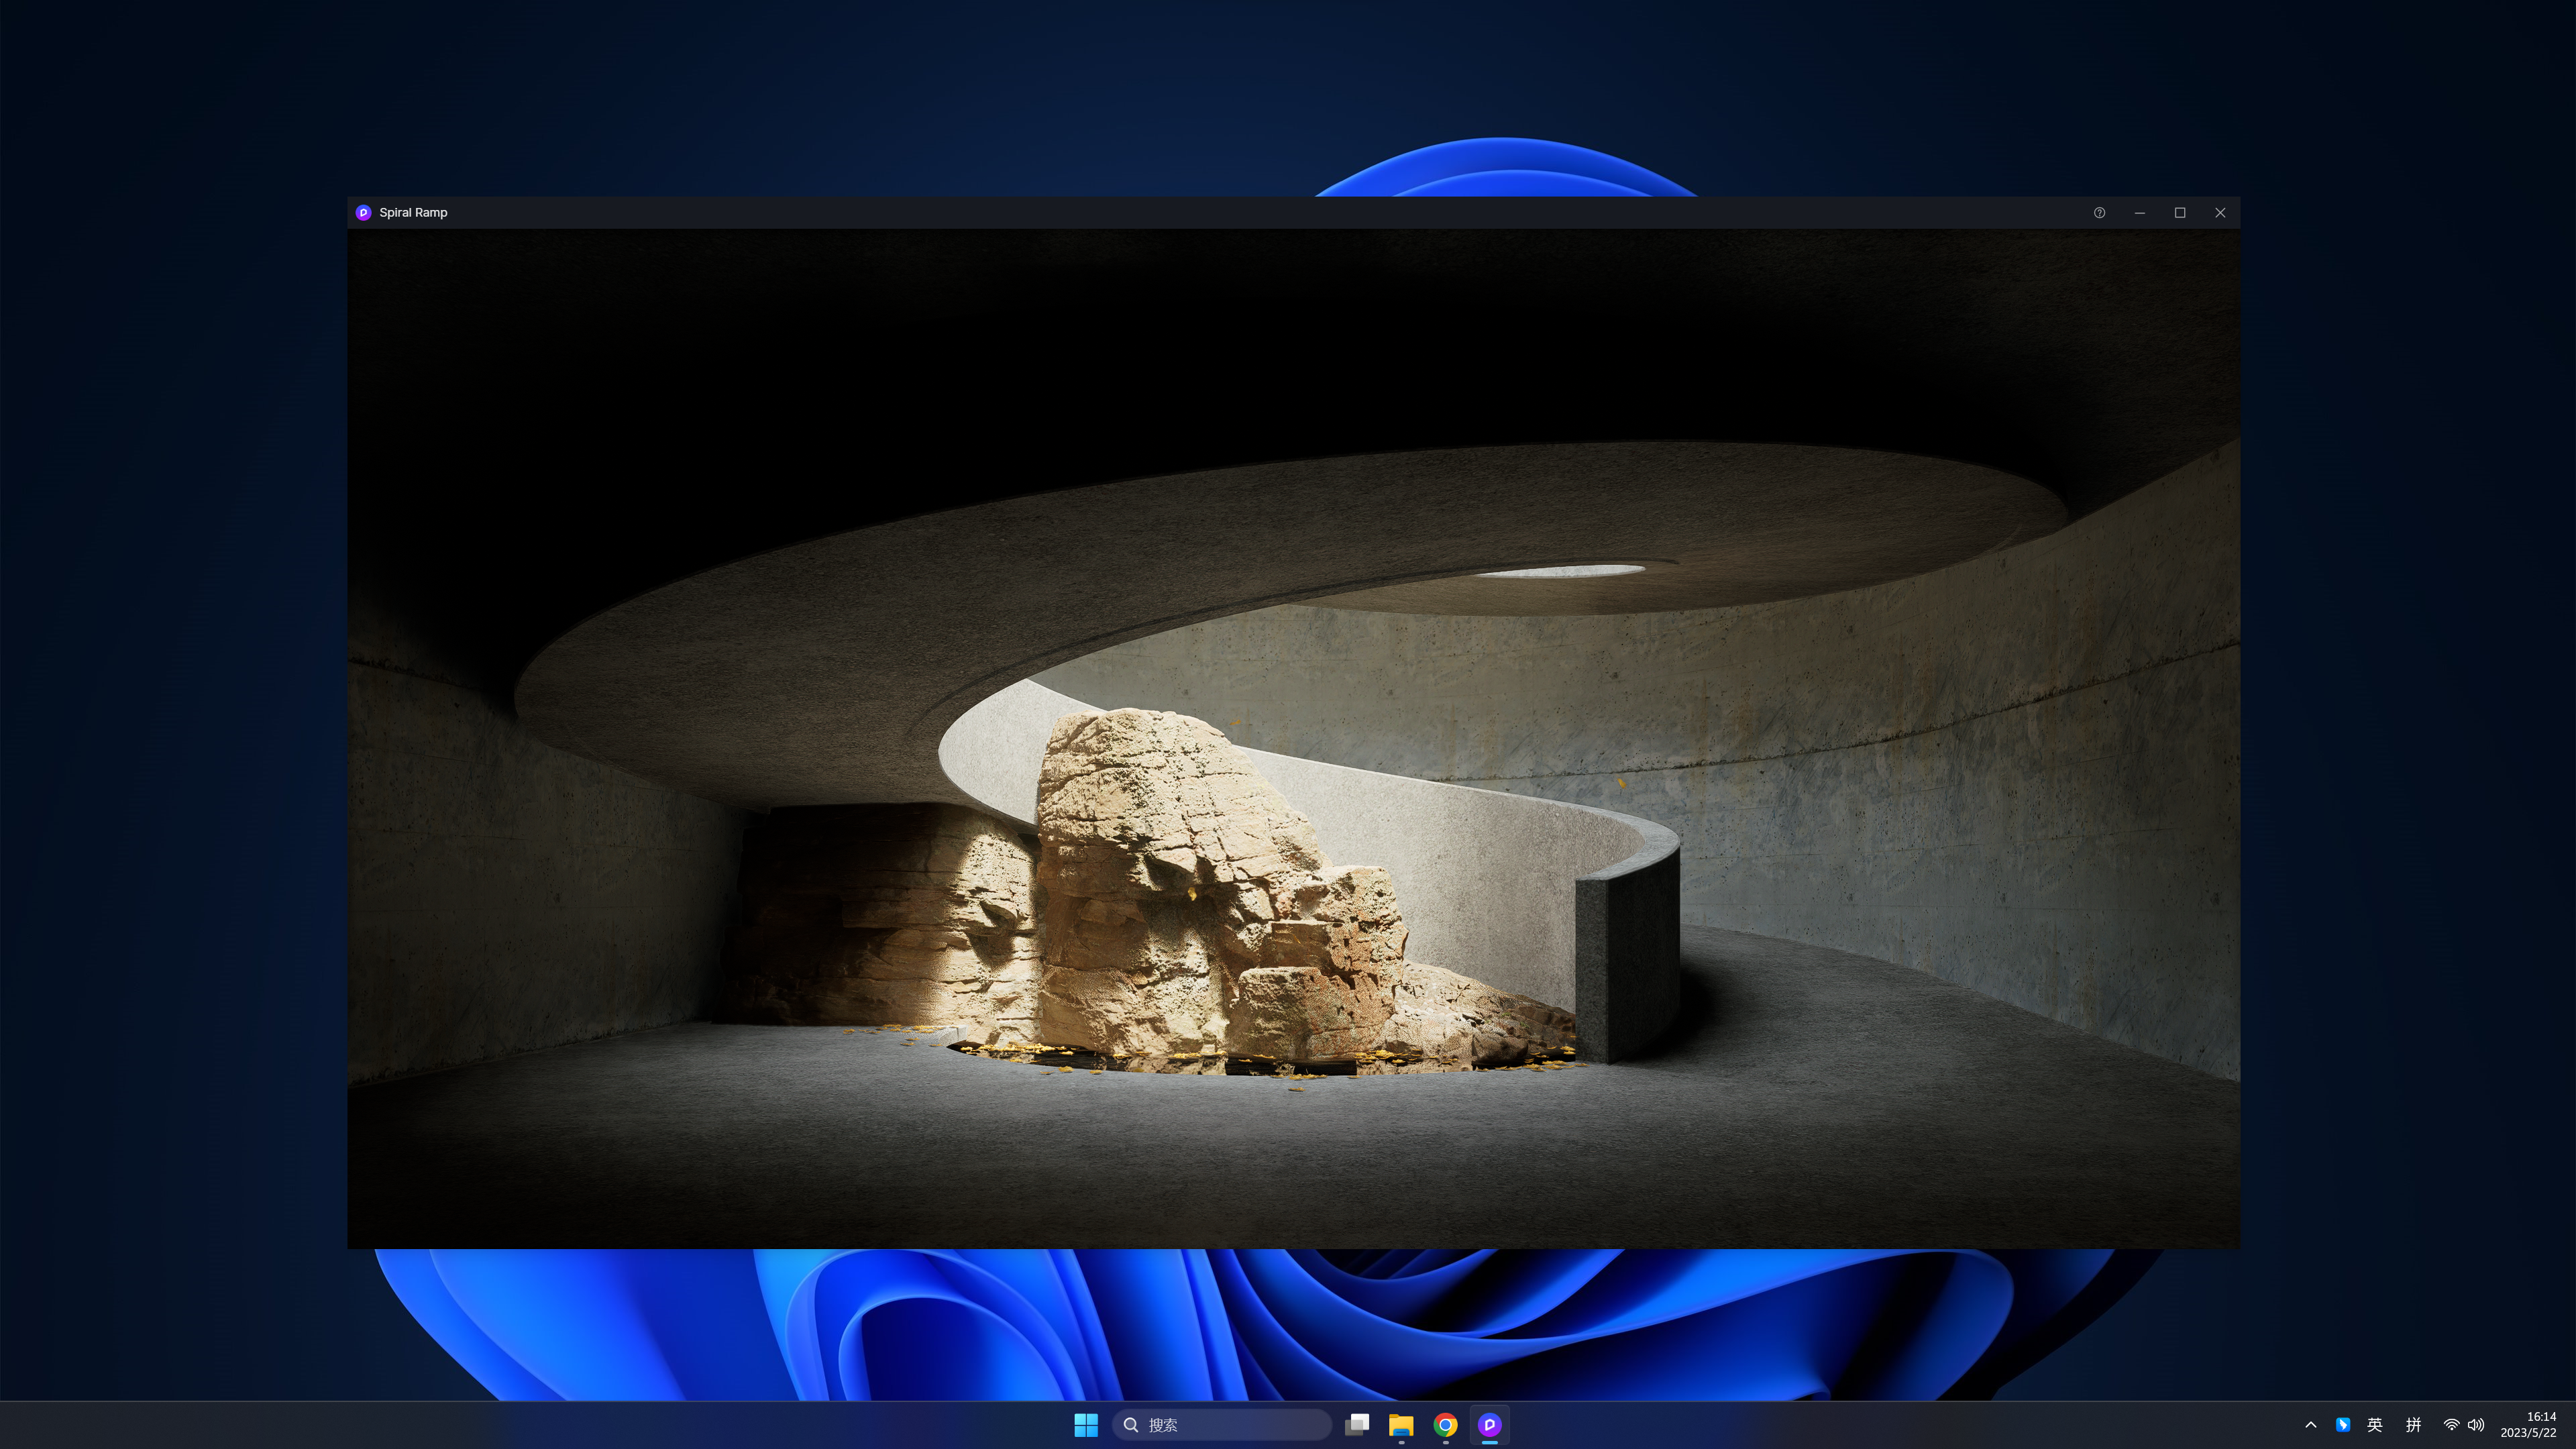Open the clock showing 16:14
Image resolution: width=2576 pixels, height=1449 pixels.
click(2528, 1425)
